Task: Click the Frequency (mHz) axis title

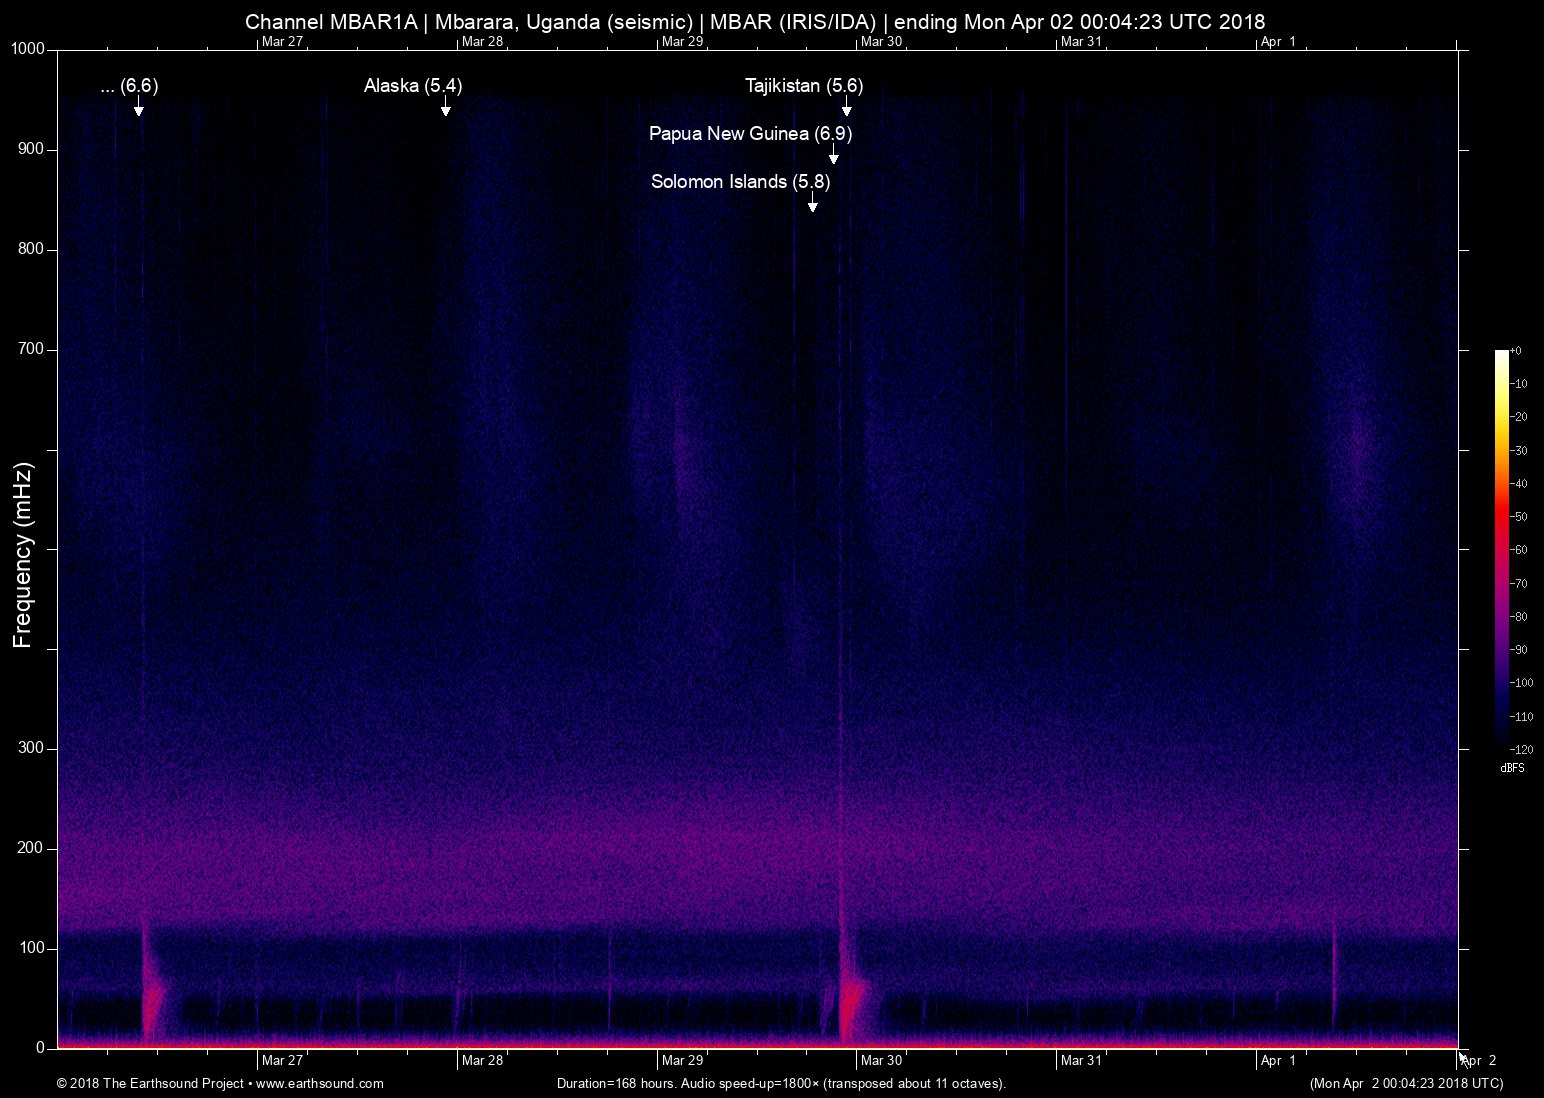Action: click(x=23, y=554)
